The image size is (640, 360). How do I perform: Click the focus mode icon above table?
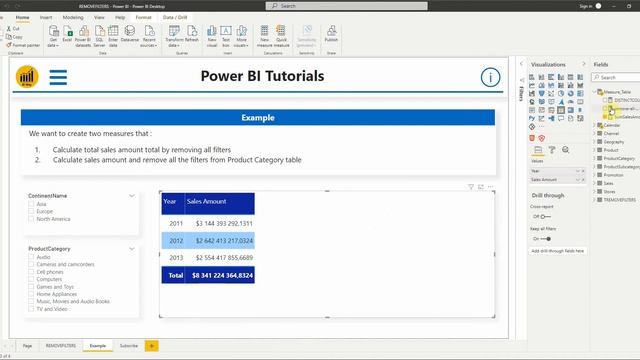pyautogui.click(x=481, y=187)
